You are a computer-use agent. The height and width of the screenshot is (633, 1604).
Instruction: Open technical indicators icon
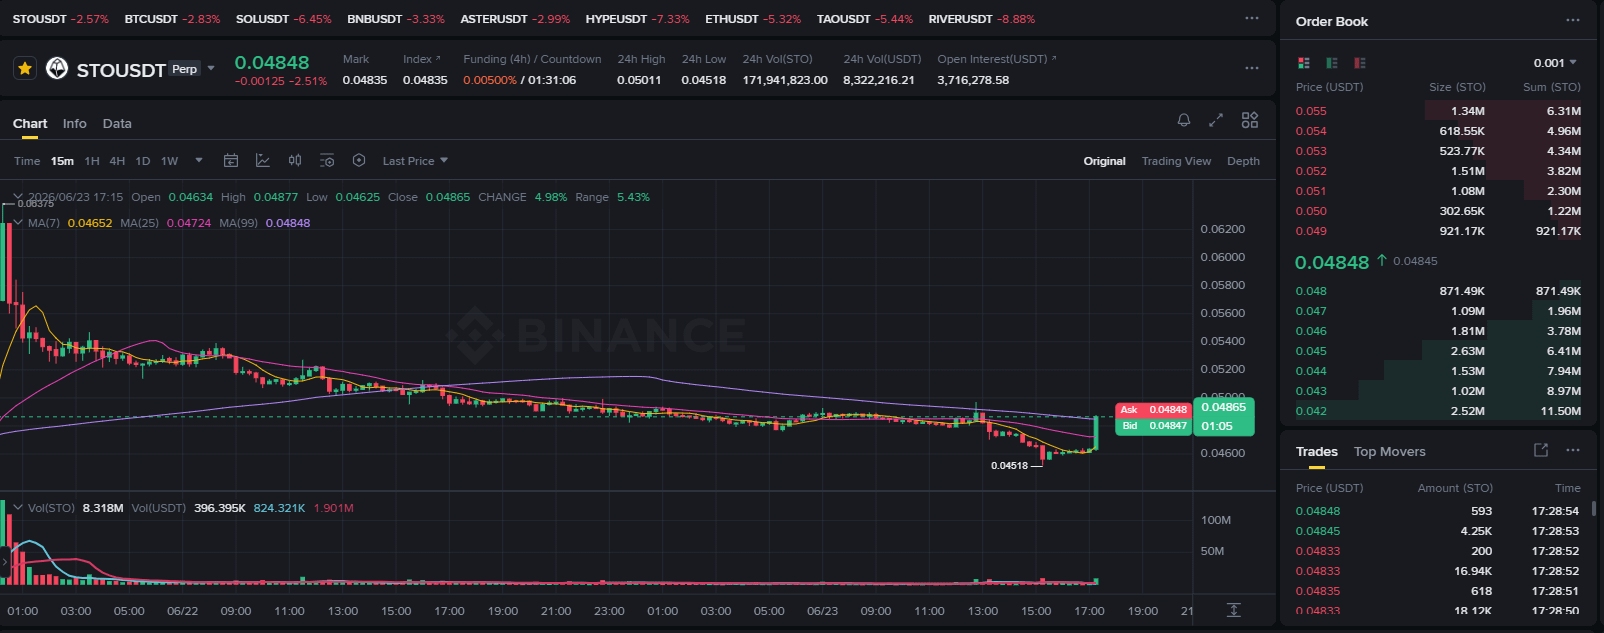point(263,160)
